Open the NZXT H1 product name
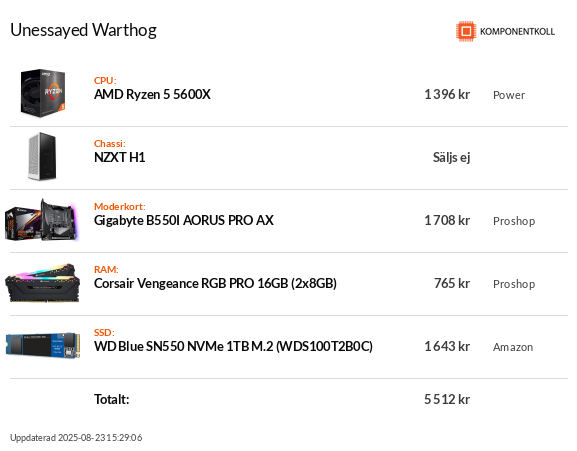Image resolution: width=577 pixels, height=451 pixels. pyautogui.click(x=120, y=157)
